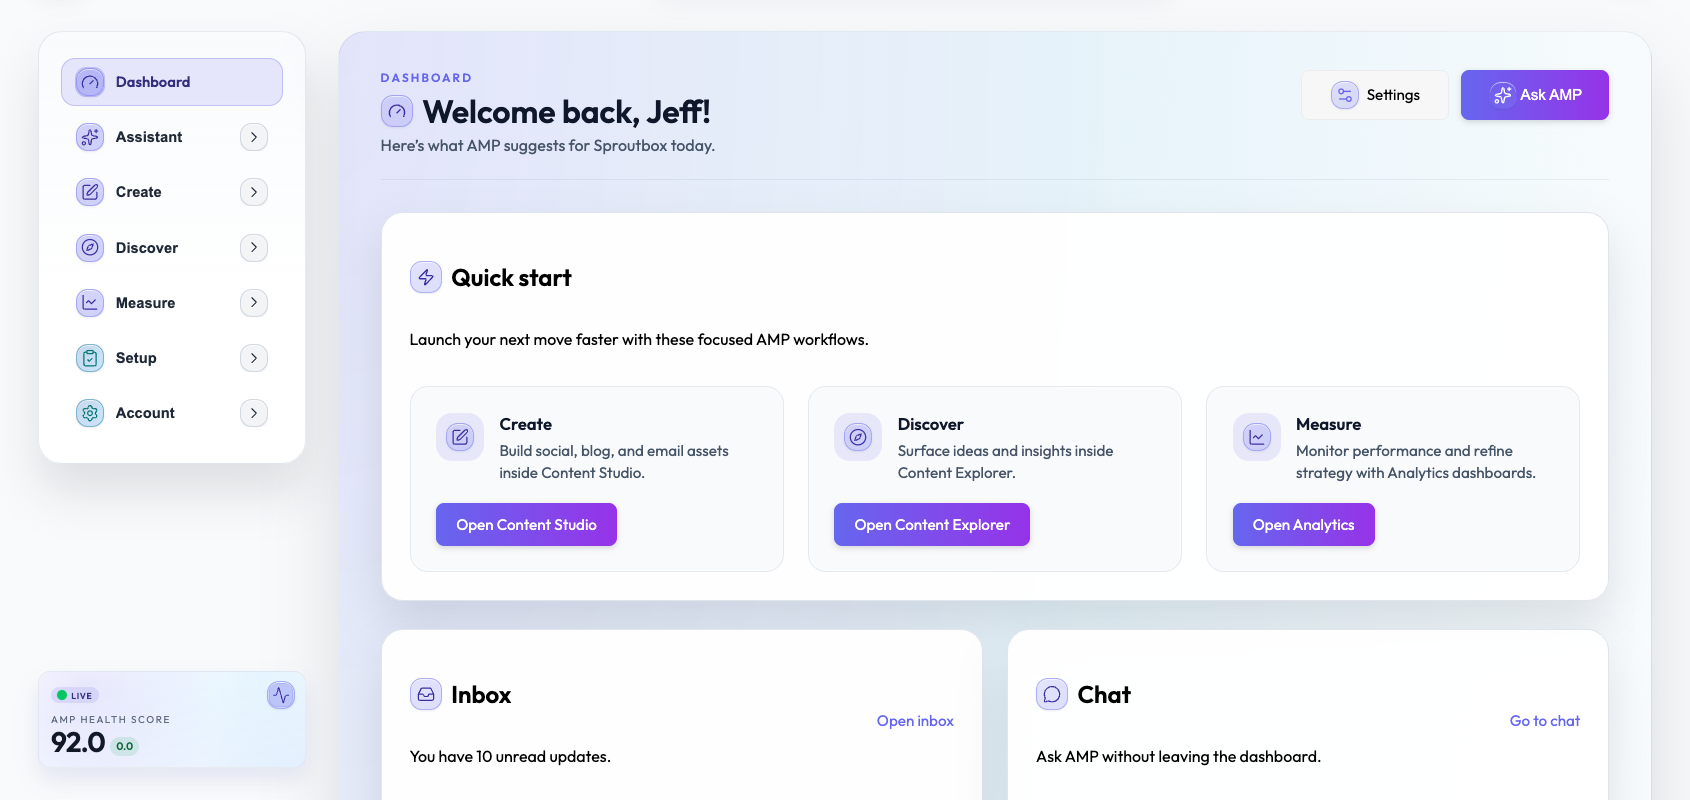Screen dimensions: 1690x800
Task: Click the LIVE health score indicator
Action: coord(75,694)
